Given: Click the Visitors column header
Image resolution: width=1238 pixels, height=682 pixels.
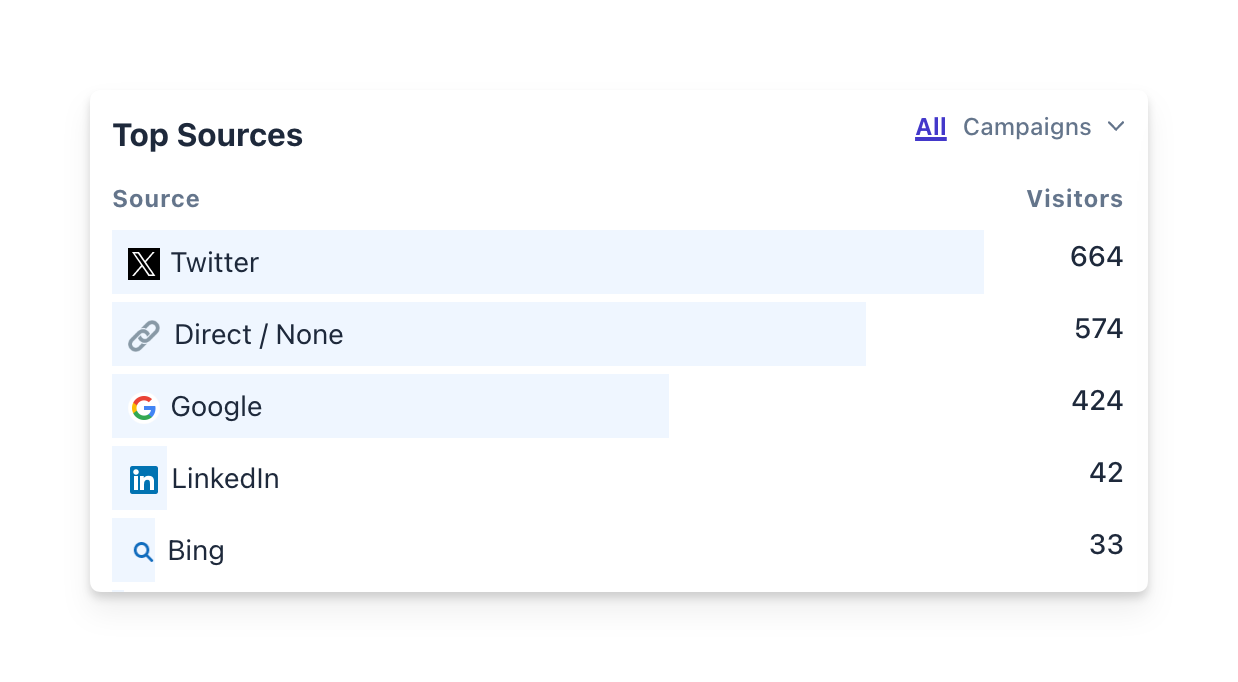Looking at the screenshot, I should 1075,199.
